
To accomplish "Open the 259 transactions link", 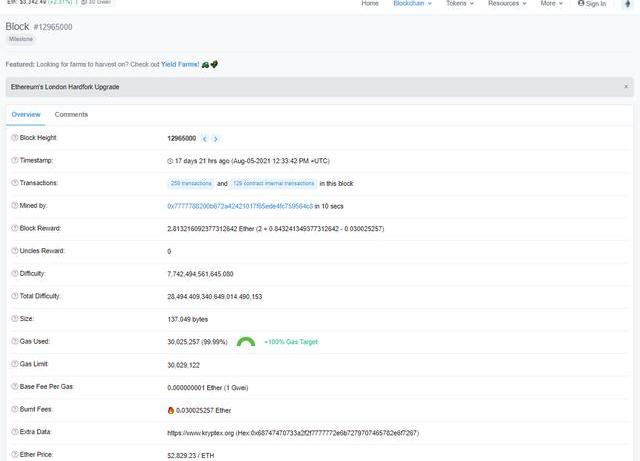I will click(x=189, y=183).
